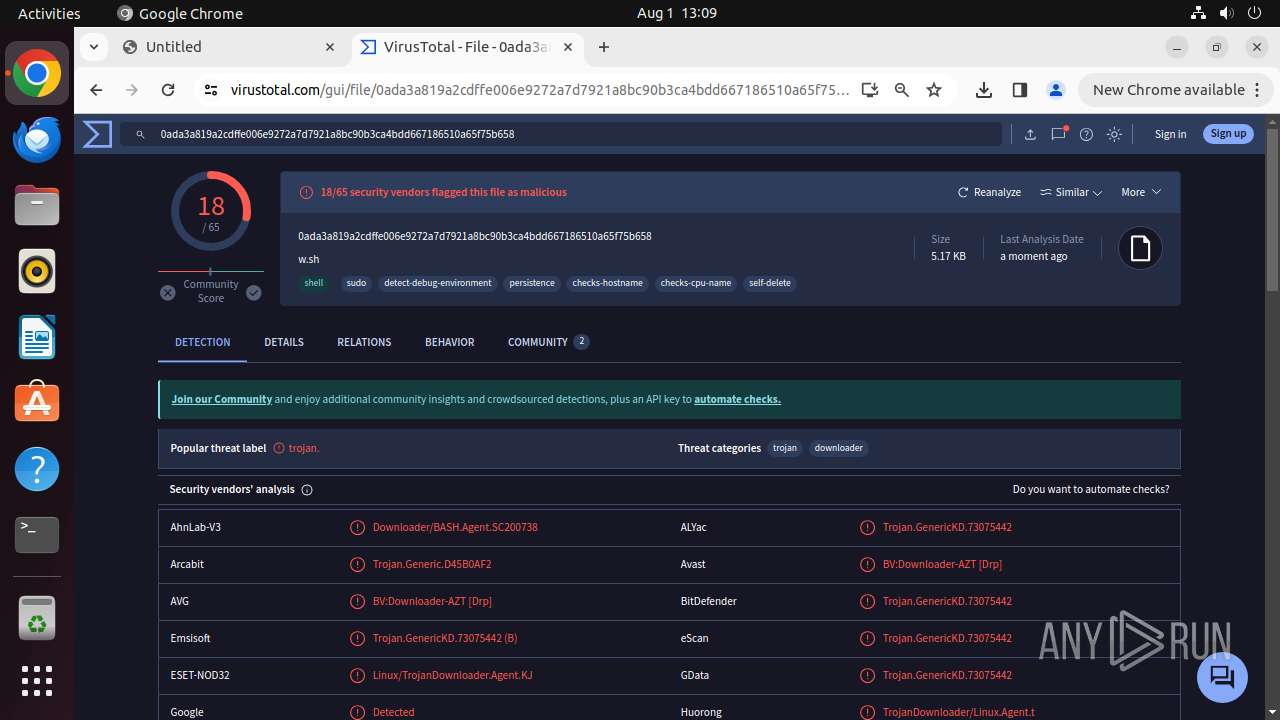This screenshot has width=1280, height=720.
Task: Expand the Similar dropdown
Action: [x=1071, y=192]
